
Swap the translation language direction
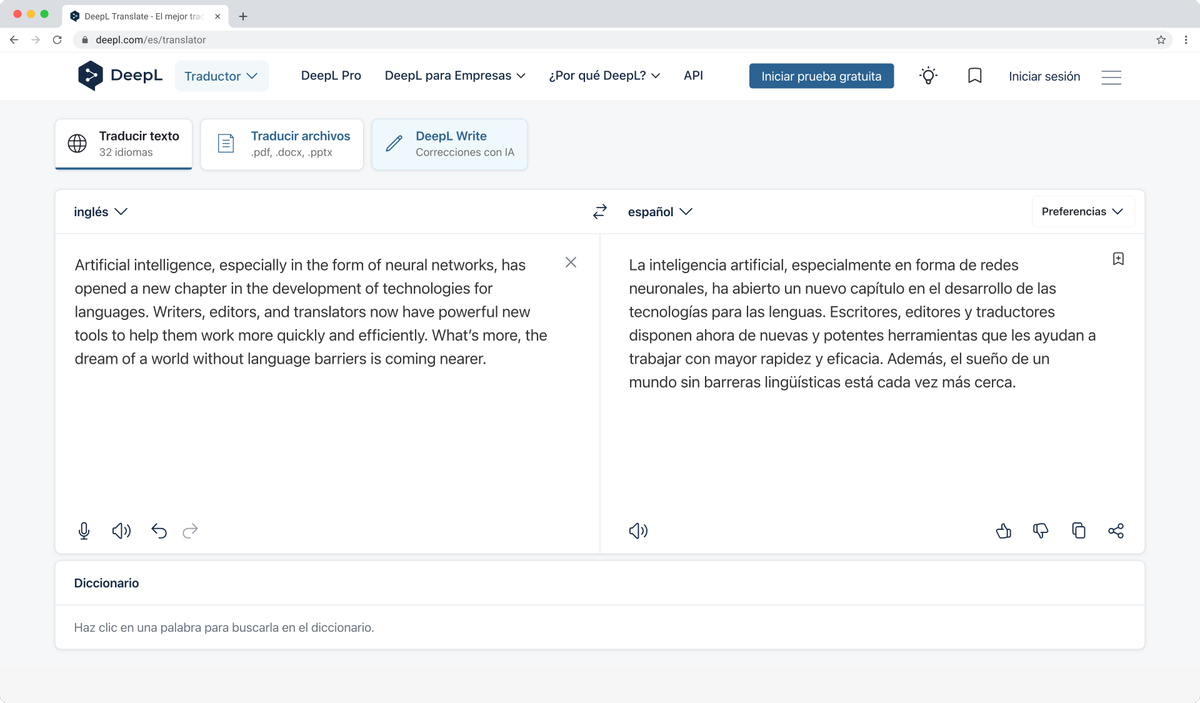[599, 211]
